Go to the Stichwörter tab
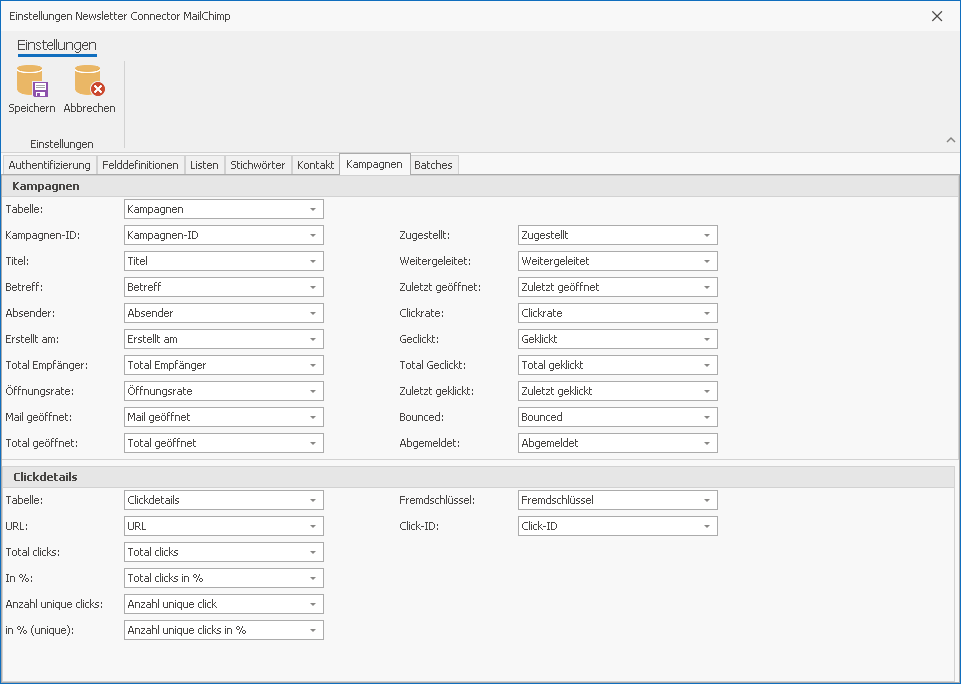 (257, 165)
